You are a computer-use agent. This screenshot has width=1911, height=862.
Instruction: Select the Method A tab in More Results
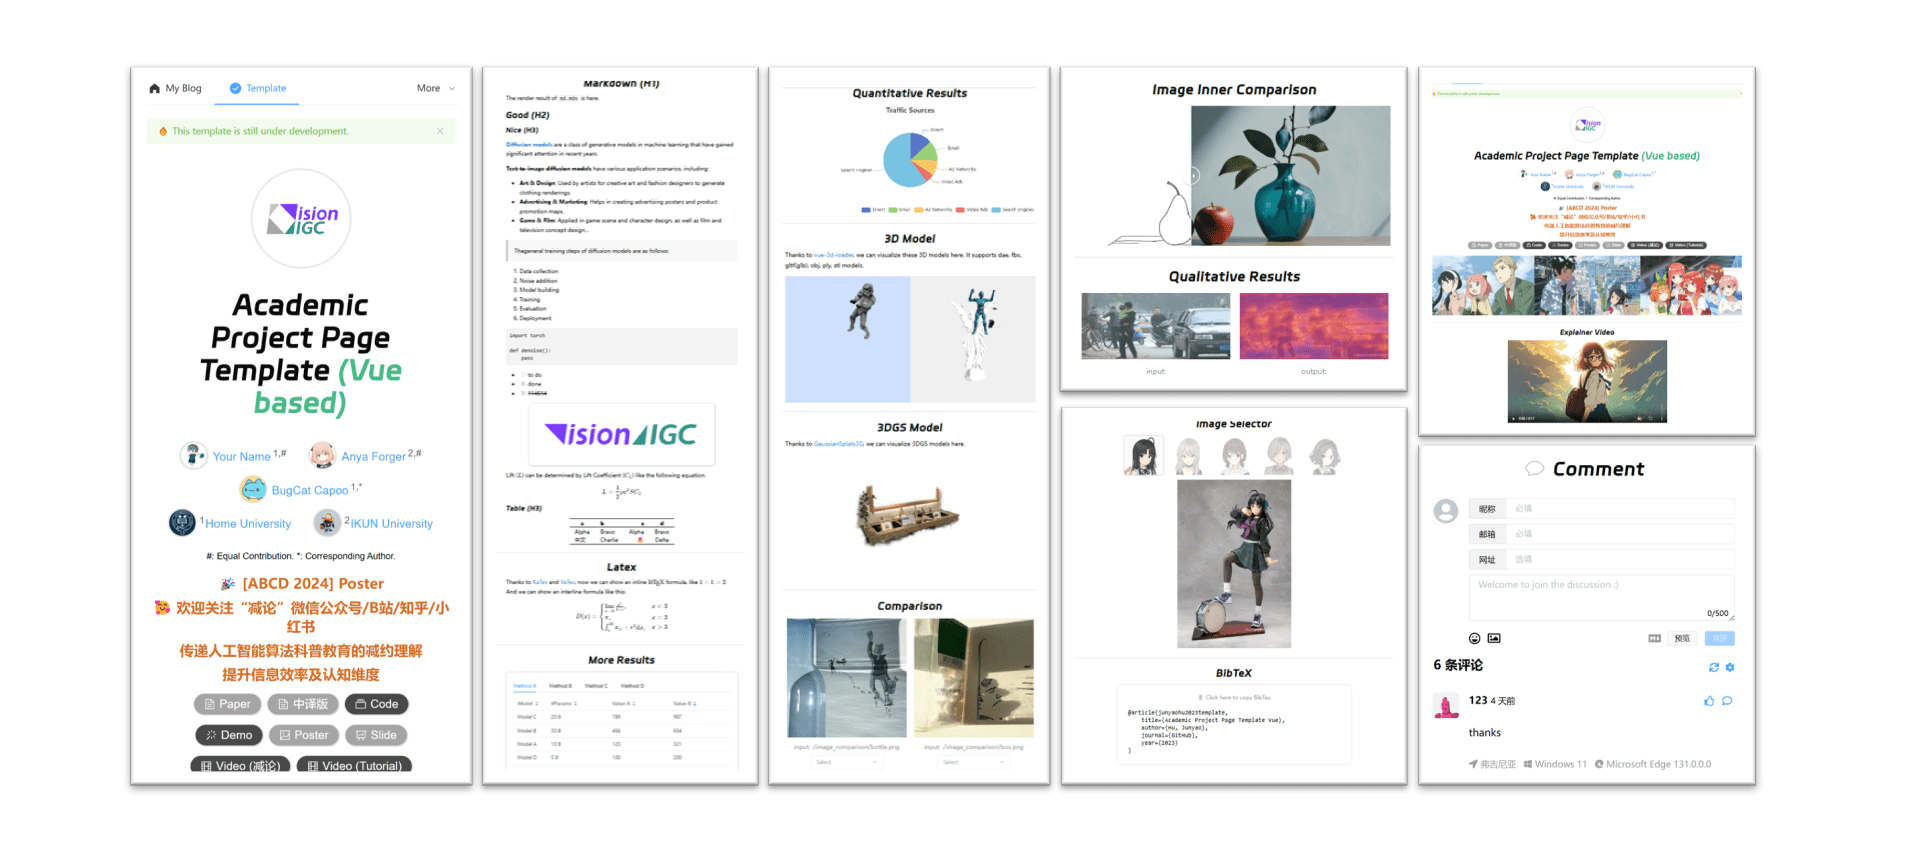[x=525, y=686]
